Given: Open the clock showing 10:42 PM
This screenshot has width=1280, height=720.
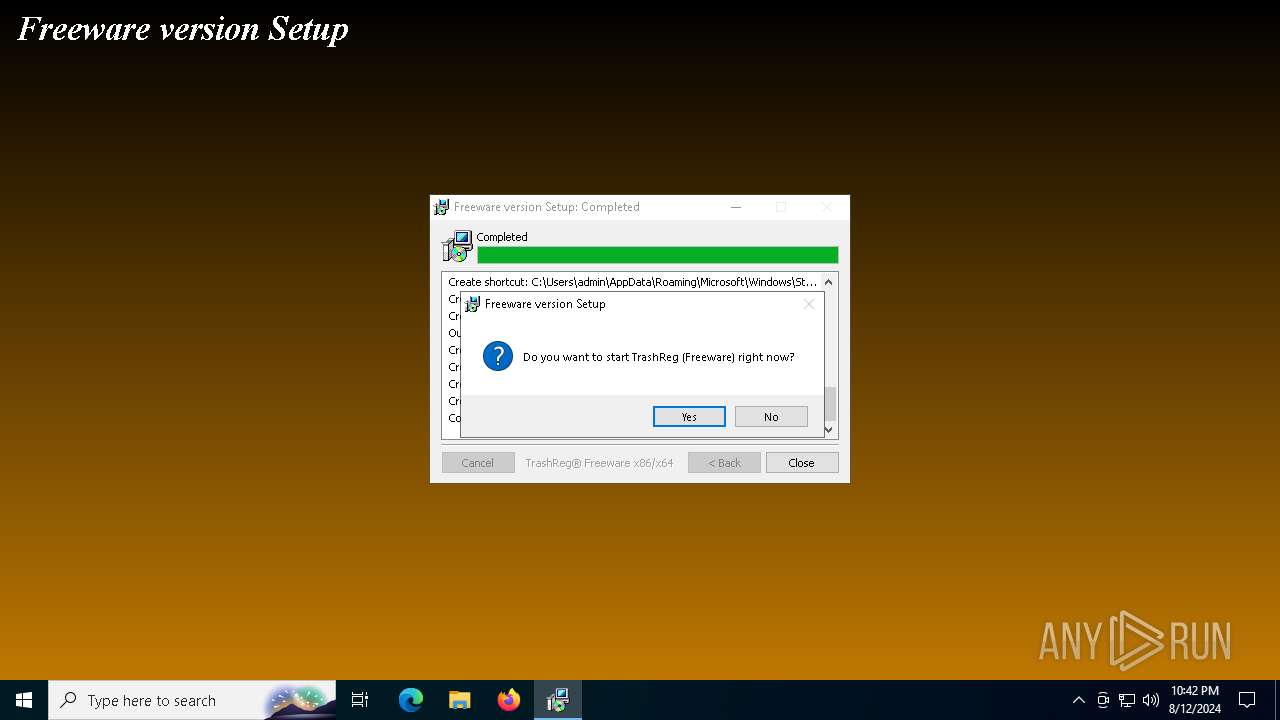Looking at the screenshot, I should tap(1195, 700).
